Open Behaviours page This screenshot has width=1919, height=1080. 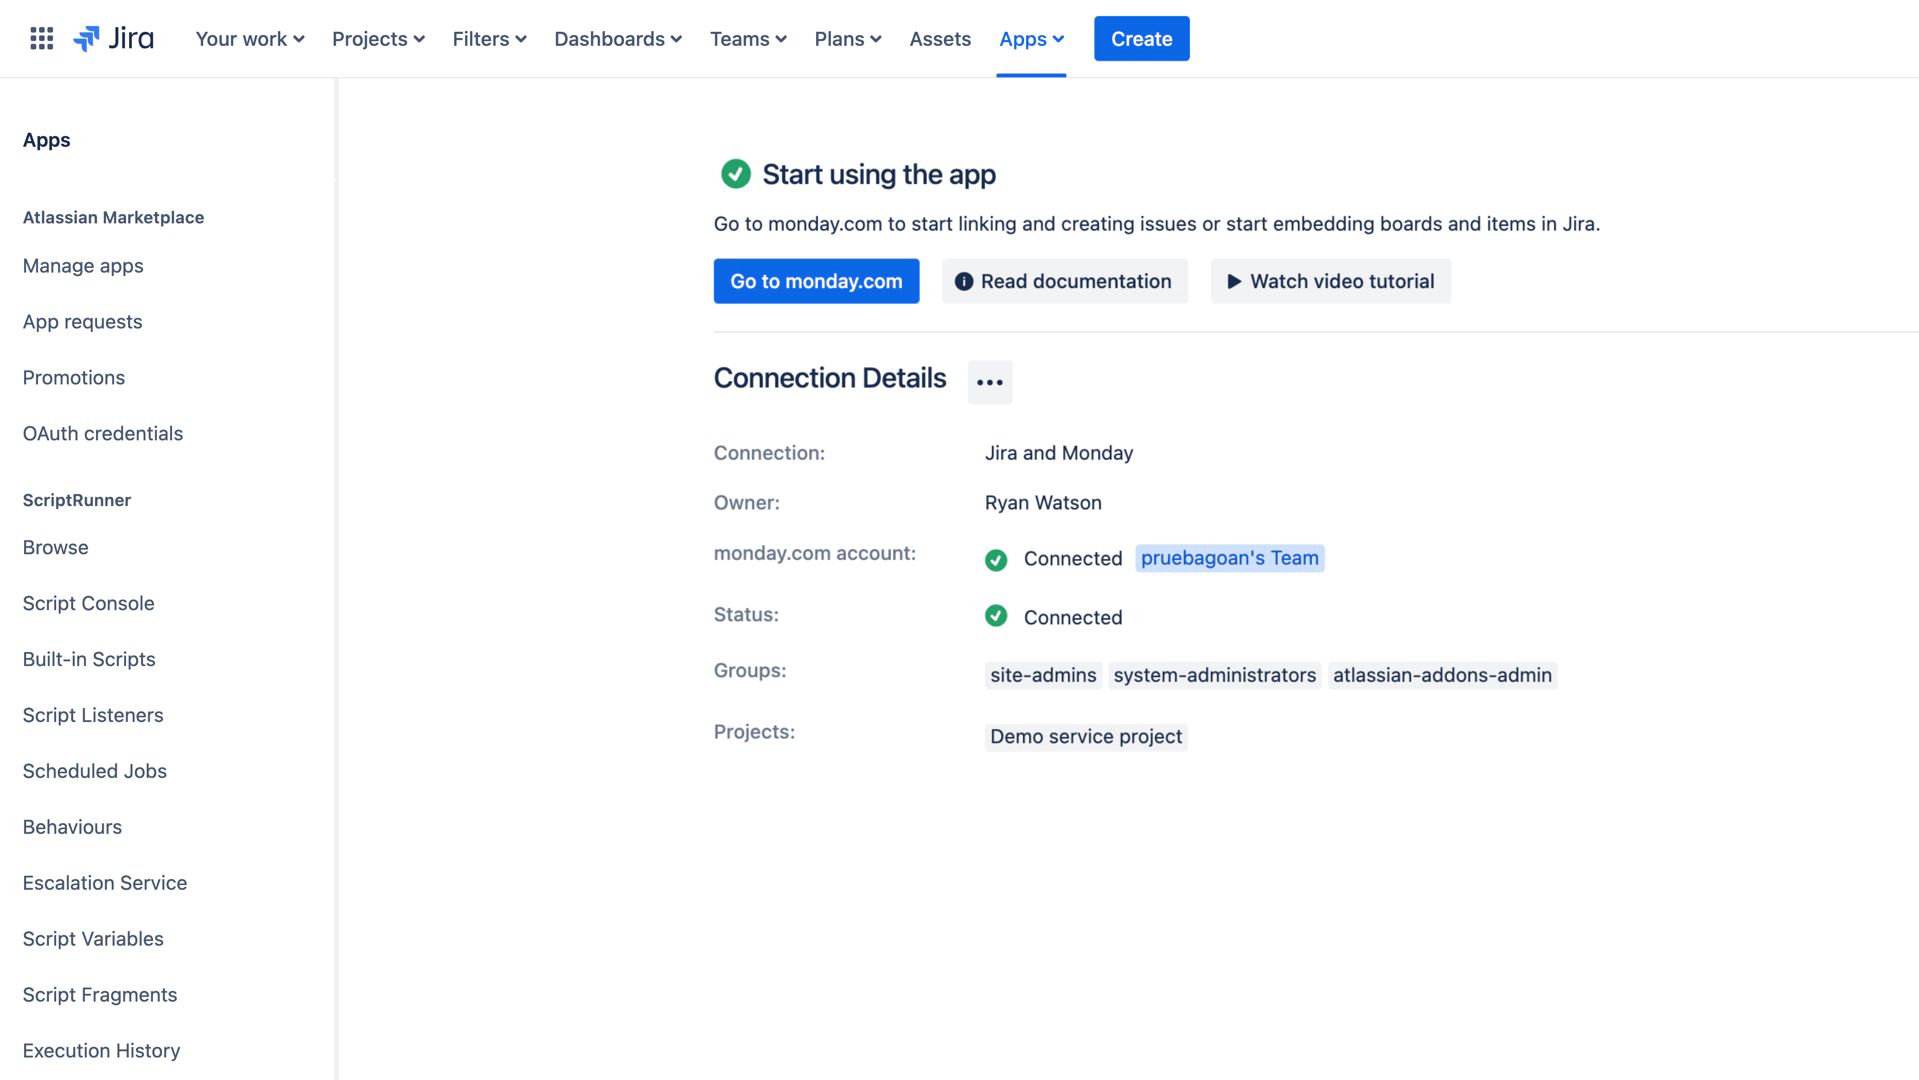72,828
